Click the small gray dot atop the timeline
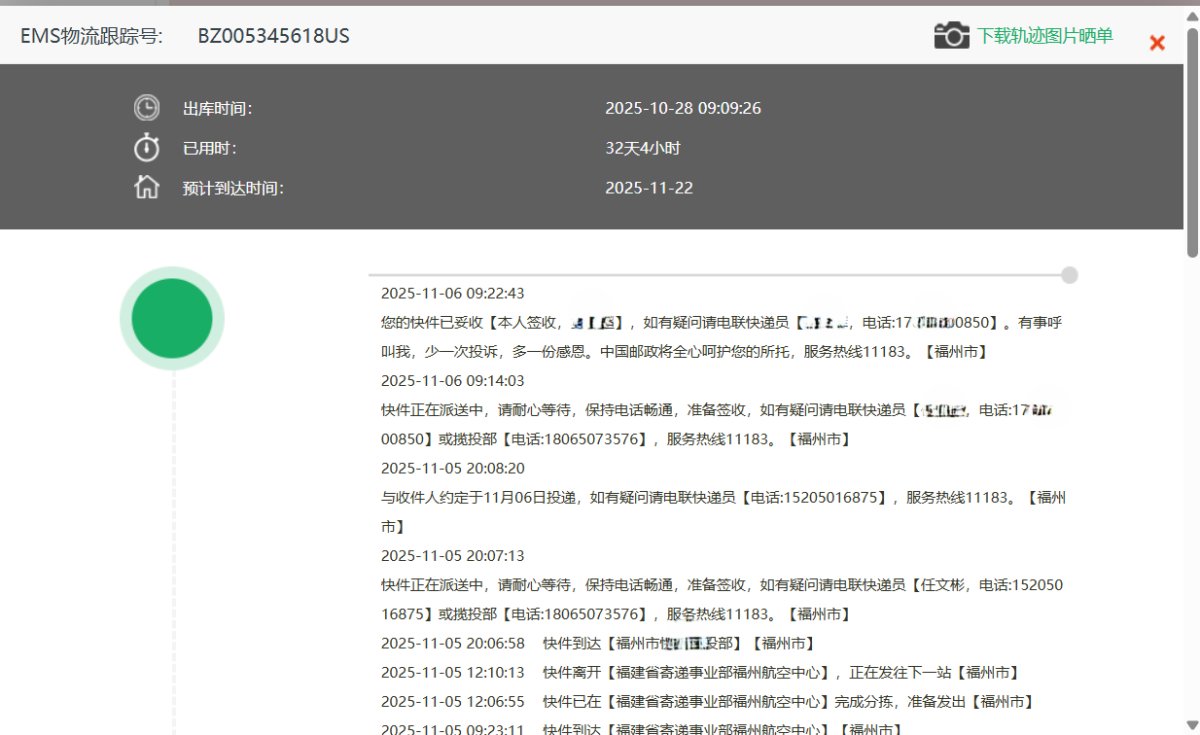1200x735 pixels. tap(1070, 275)
